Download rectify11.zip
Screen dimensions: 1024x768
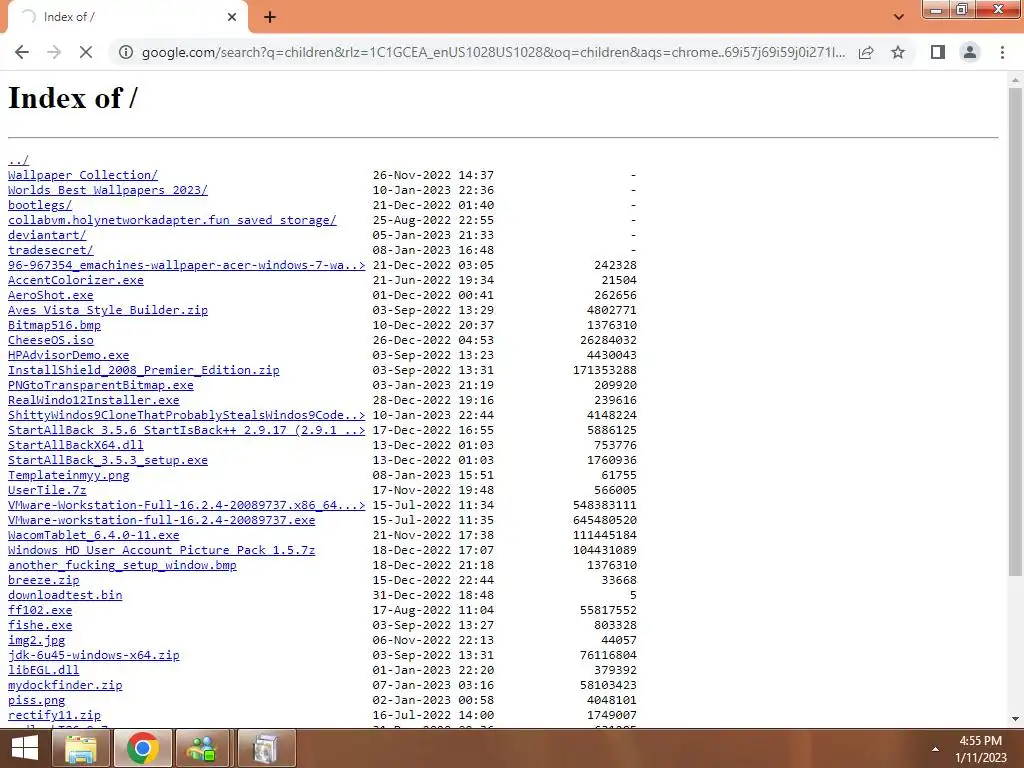tap(54, 716)
